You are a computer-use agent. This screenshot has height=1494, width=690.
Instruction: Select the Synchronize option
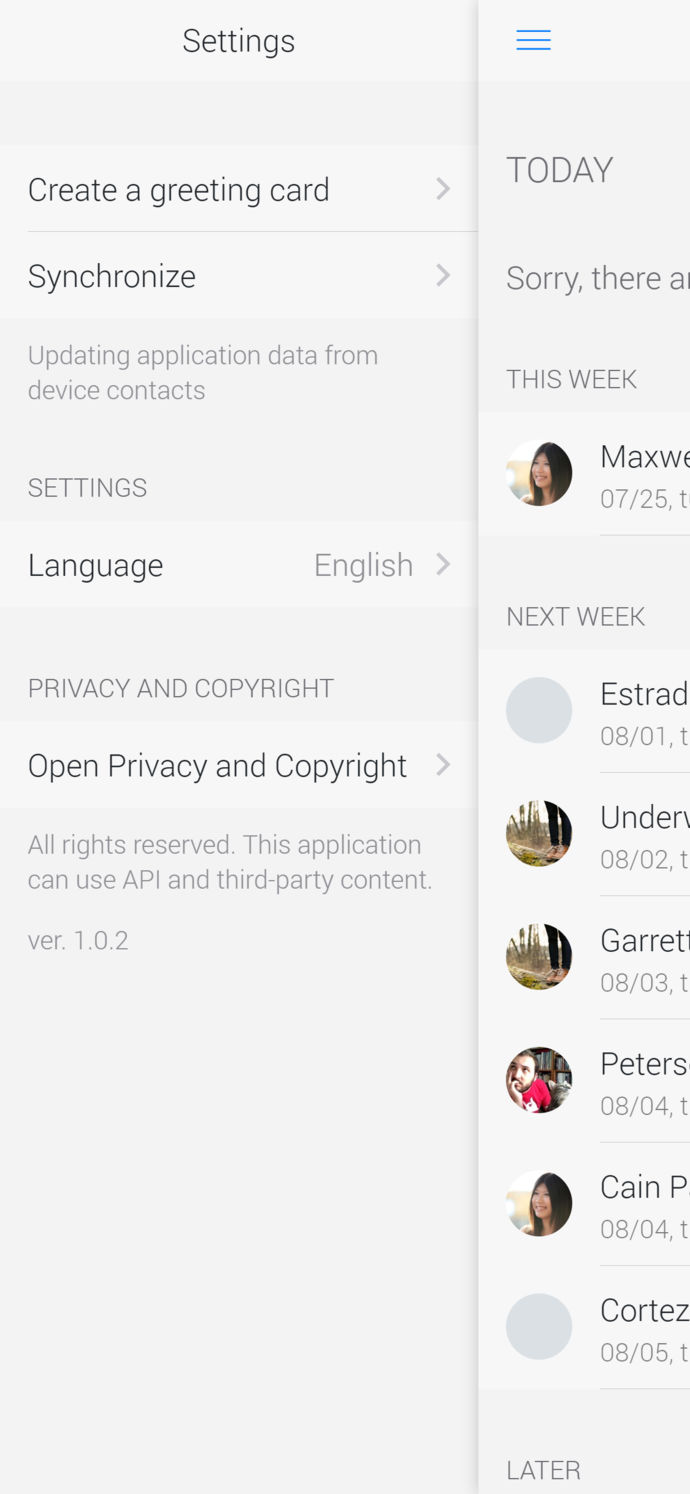coord(239,276)
